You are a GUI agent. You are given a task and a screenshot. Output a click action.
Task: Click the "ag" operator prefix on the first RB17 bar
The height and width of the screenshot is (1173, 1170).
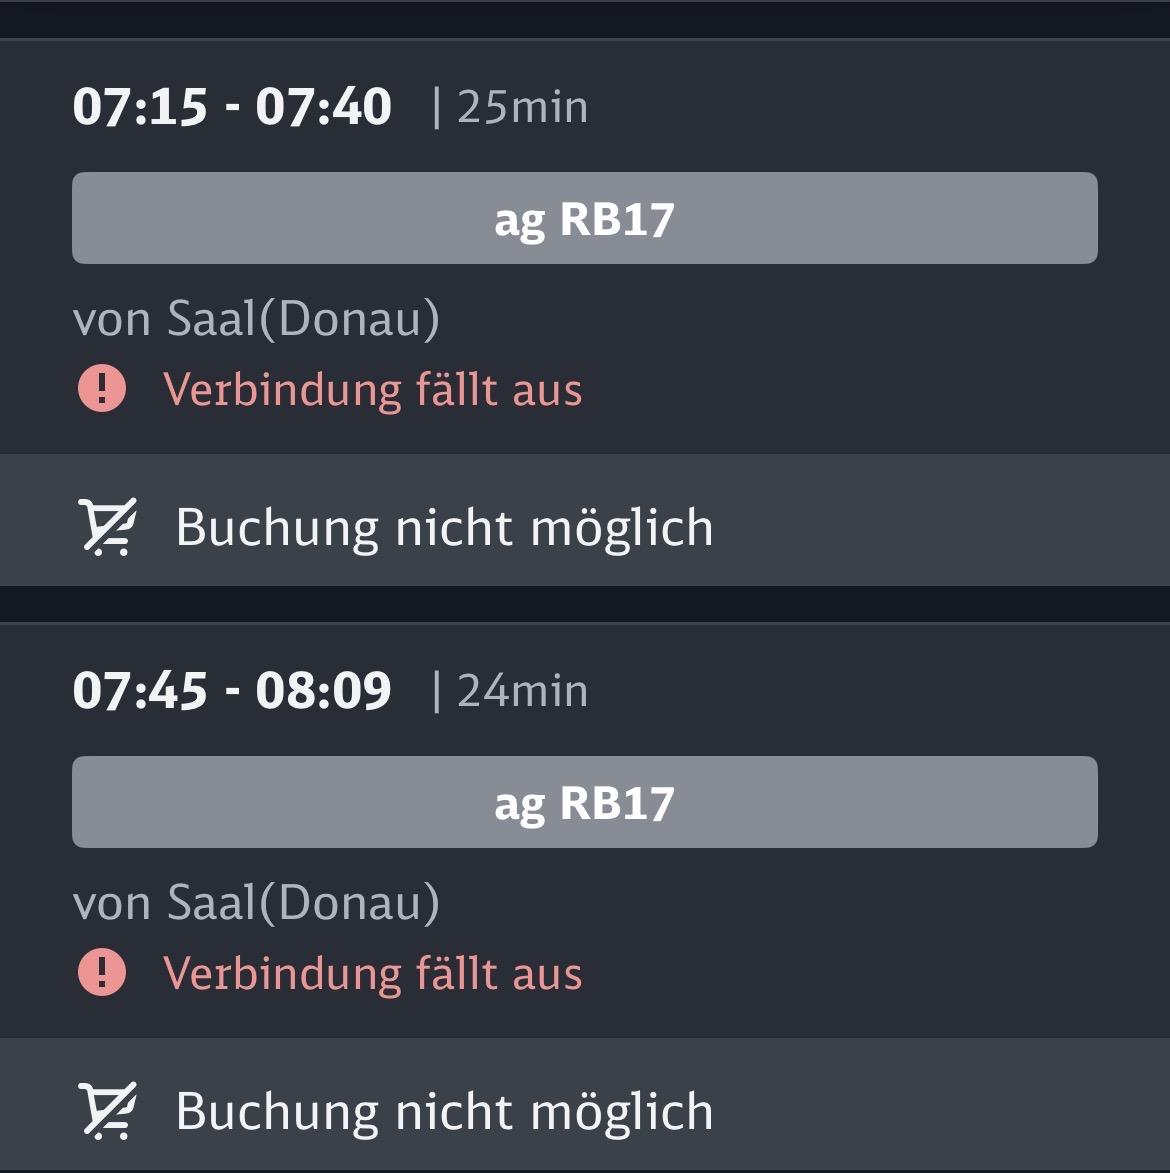[519, 222]
